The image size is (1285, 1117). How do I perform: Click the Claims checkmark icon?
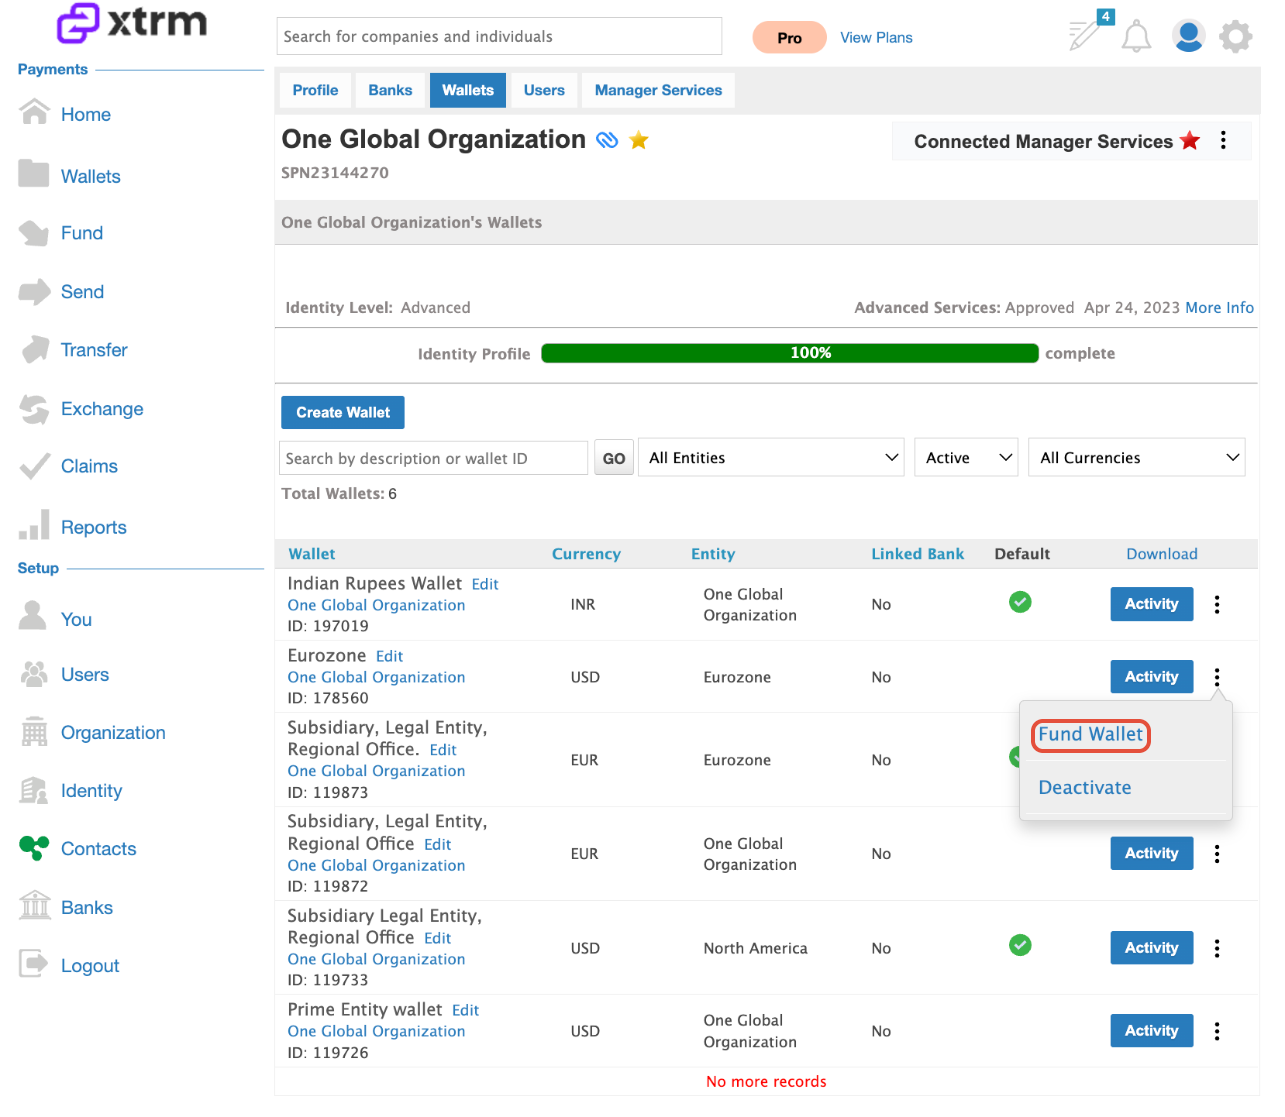[34, 466]
